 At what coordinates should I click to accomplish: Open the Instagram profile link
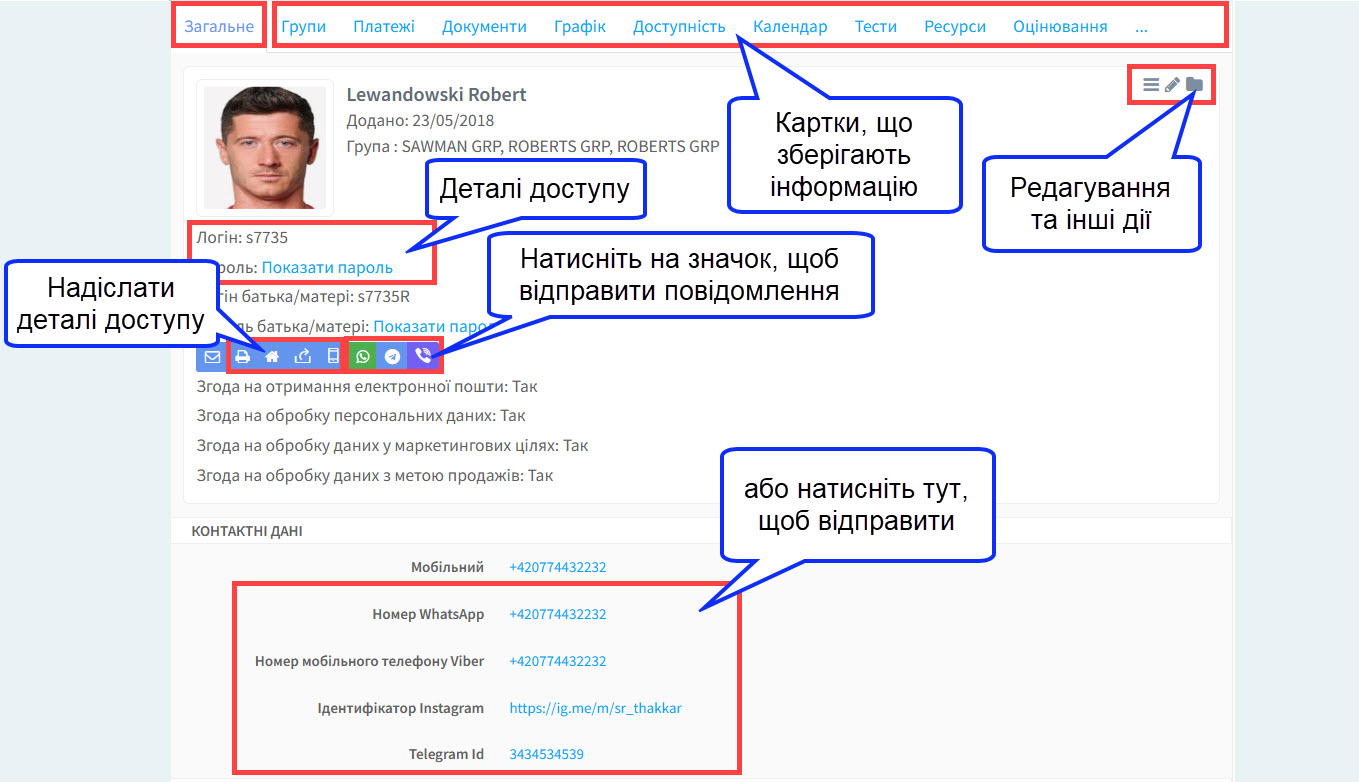tap(594, 708)
